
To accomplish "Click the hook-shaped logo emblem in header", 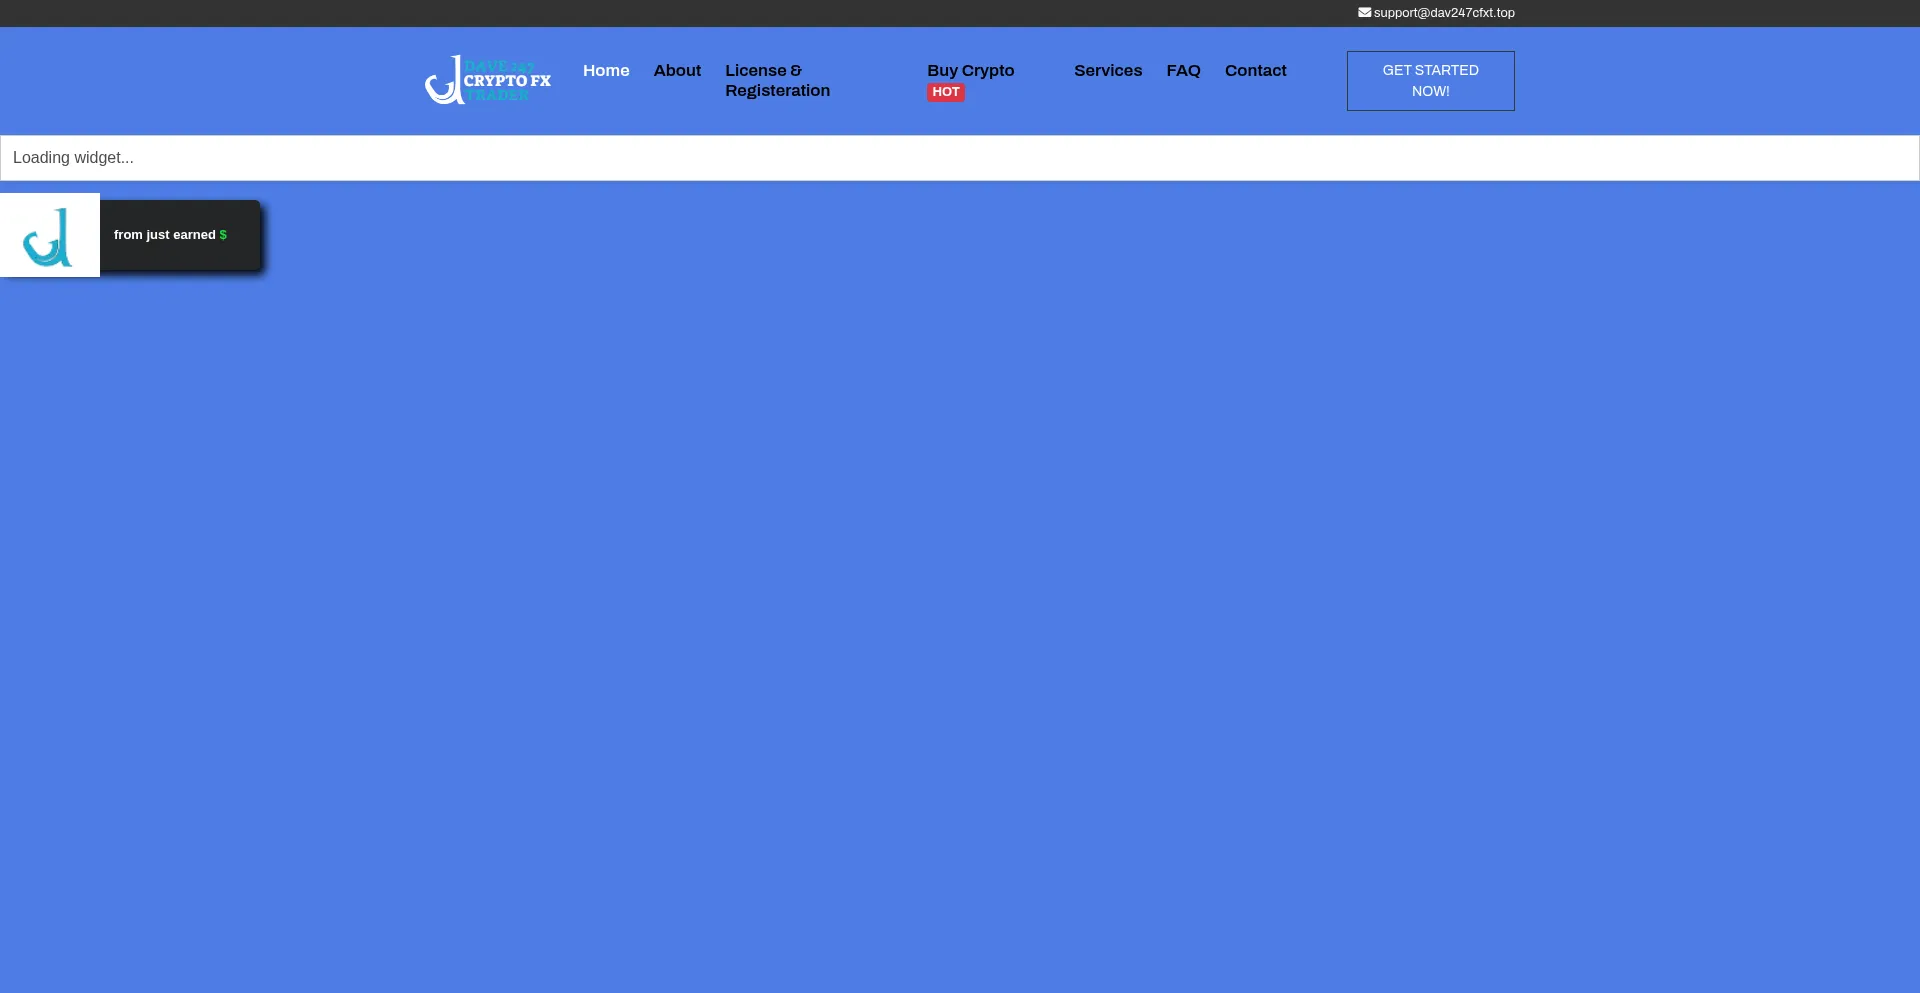I will (x=443, y=82).
